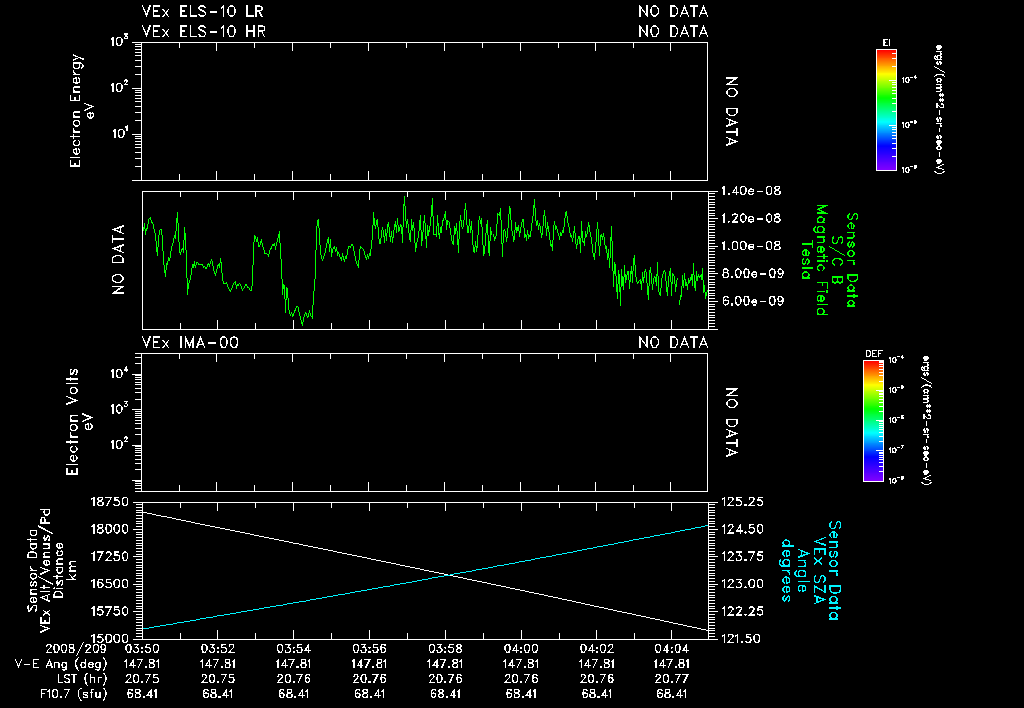Viewport: 1024px width, 708px height.
Task: Click the 03:52 time axis label
Action: tap(217, 649)
